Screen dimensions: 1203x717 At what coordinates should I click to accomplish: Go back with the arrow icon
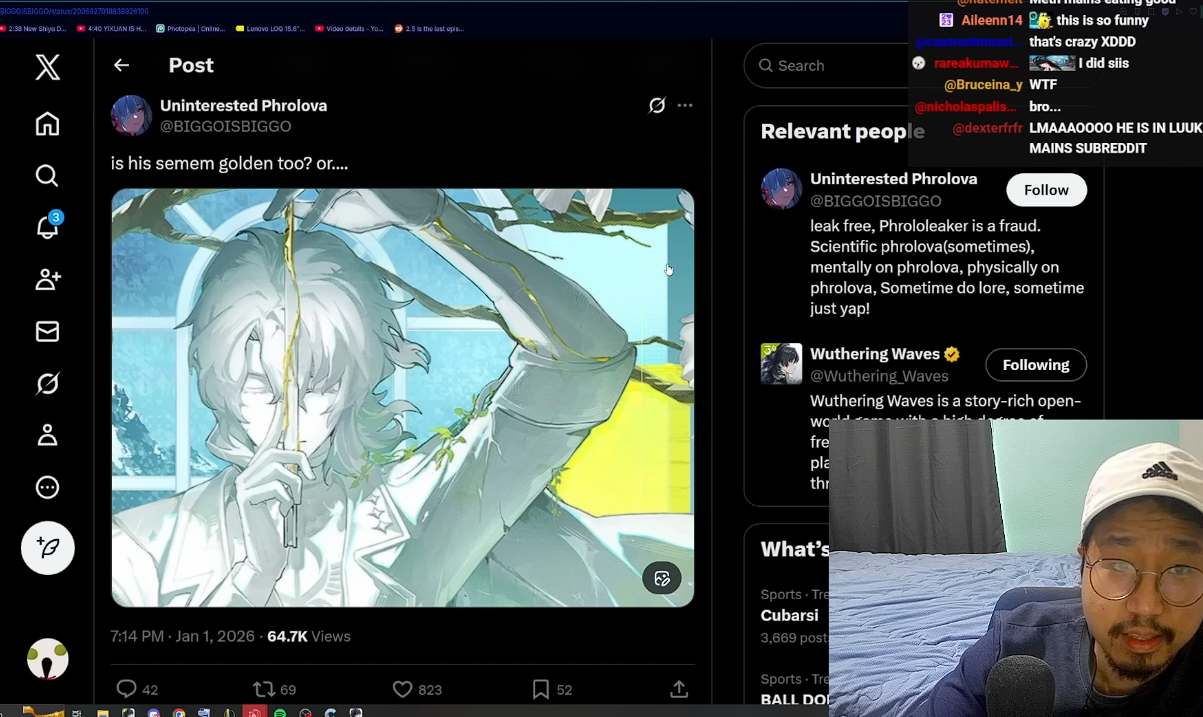(x=122, y=65)
